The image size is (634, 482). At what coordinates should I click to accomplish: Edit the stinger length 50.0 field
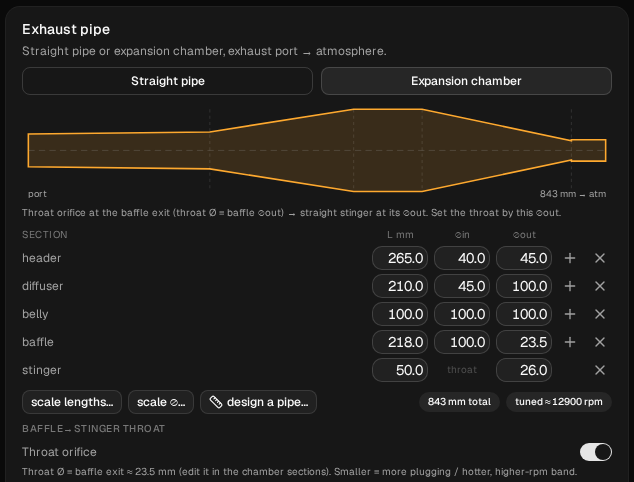(400, 370)
